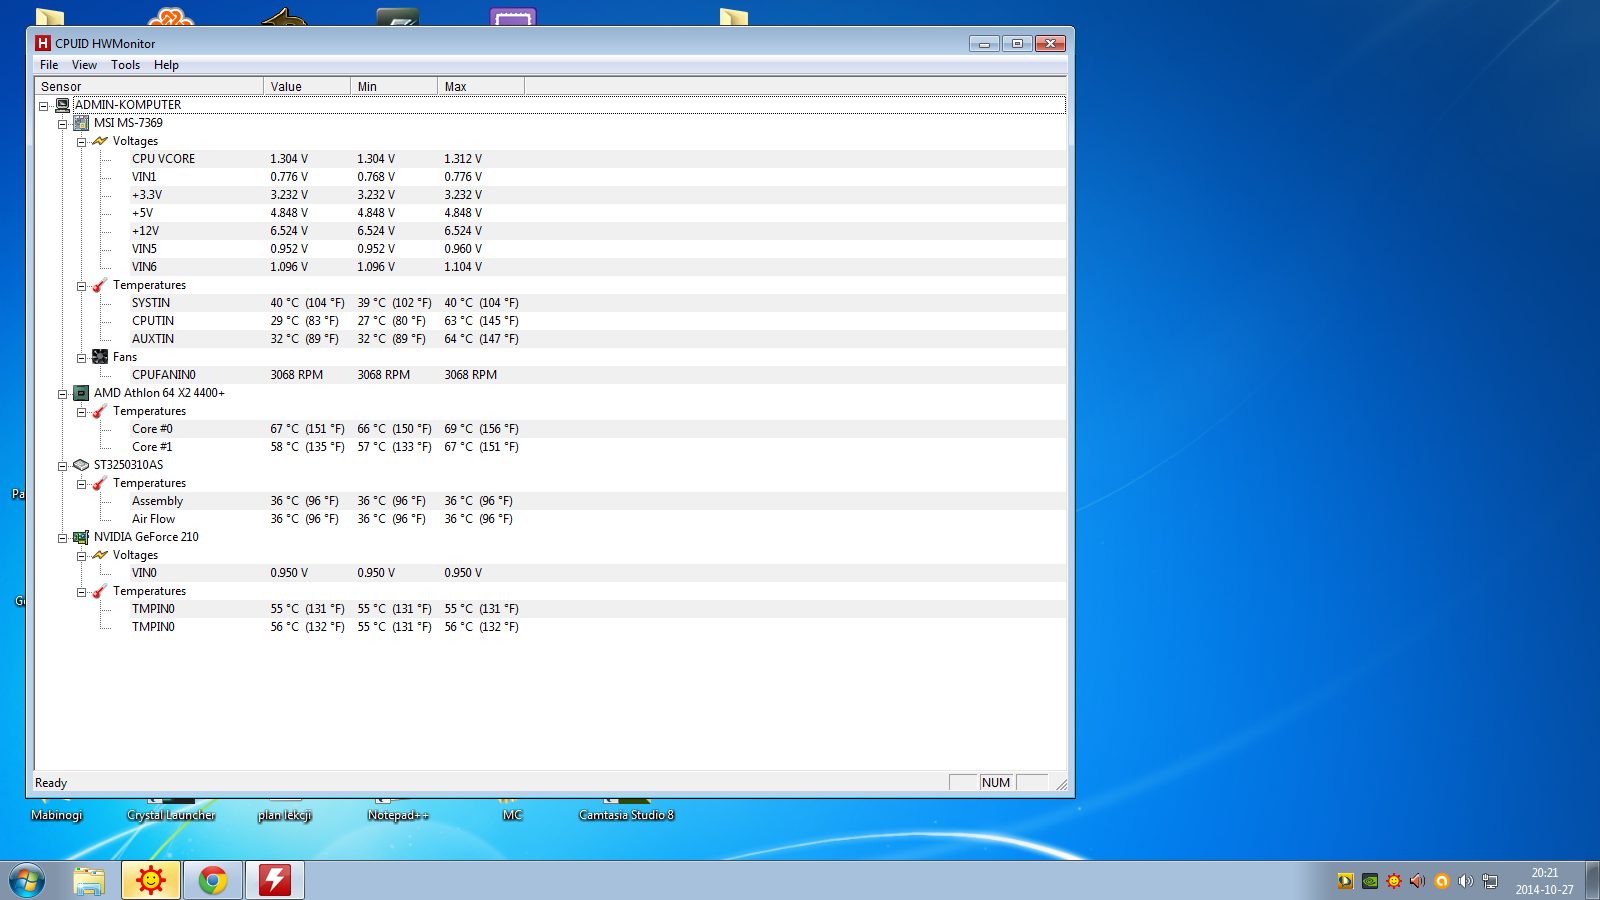Click the Notepad++ desktop shortcut label
This screenshot has height=900, width=1600.
coord(398,815)
